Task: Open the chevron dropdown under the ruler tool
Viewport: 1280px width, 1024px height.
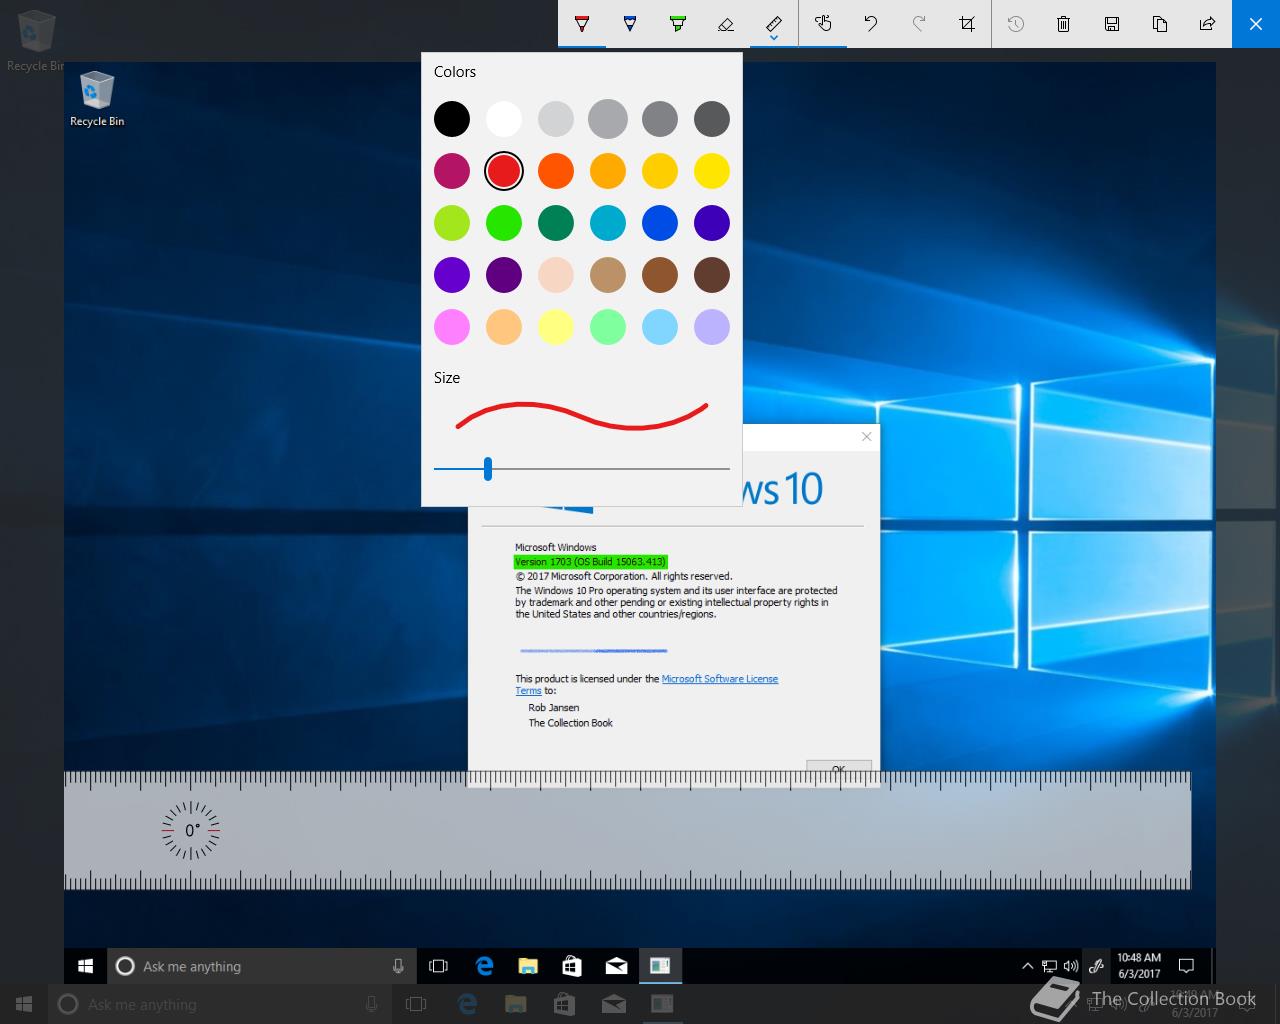Action: click(774, 39)
